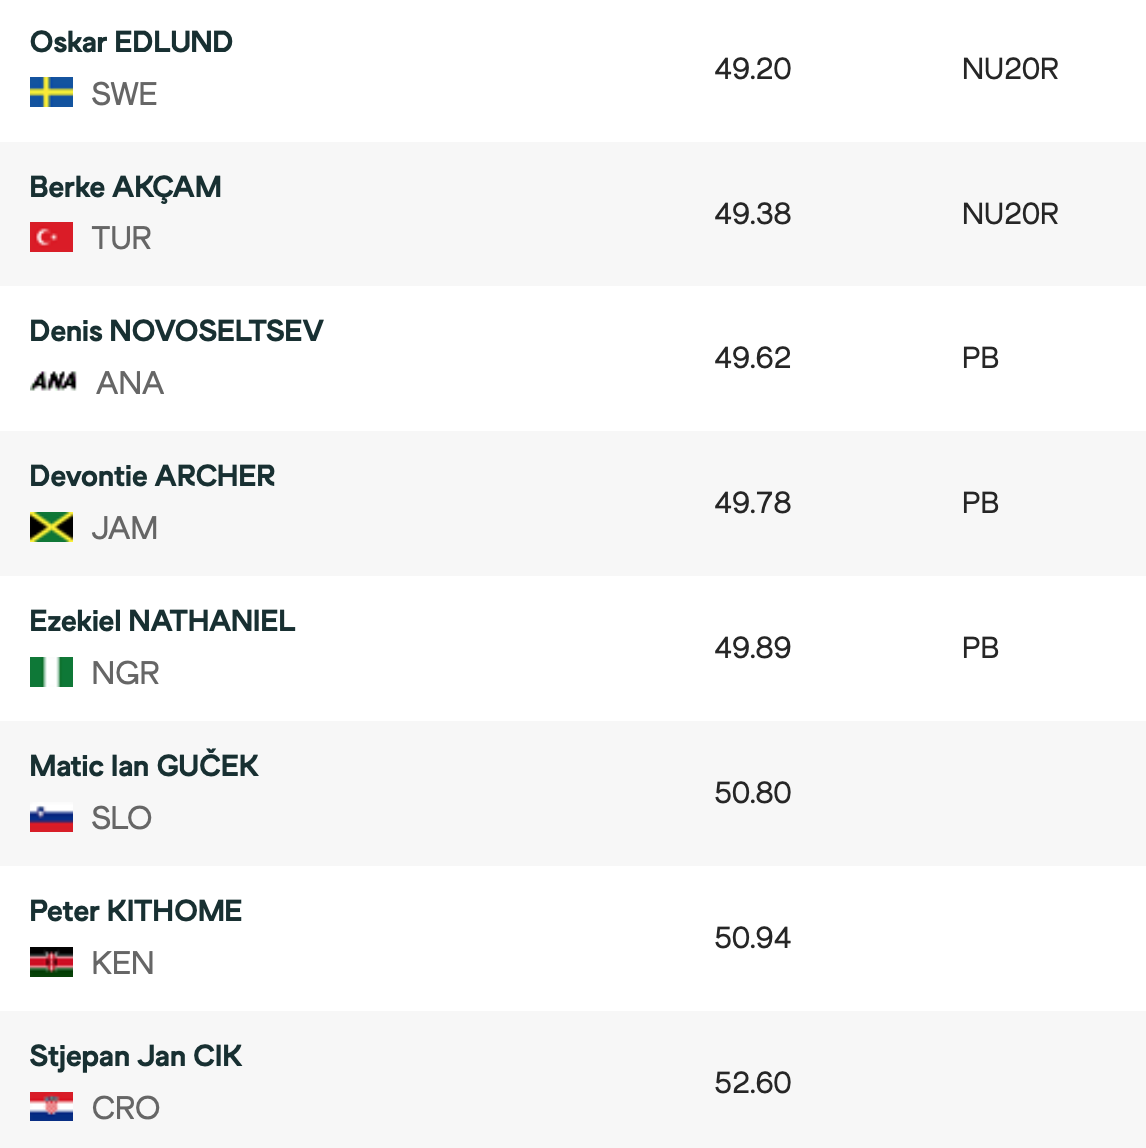Open Berke AKÇAM athlete profile
Viewport: 1146px width, 1148px height.
(126, 187)
